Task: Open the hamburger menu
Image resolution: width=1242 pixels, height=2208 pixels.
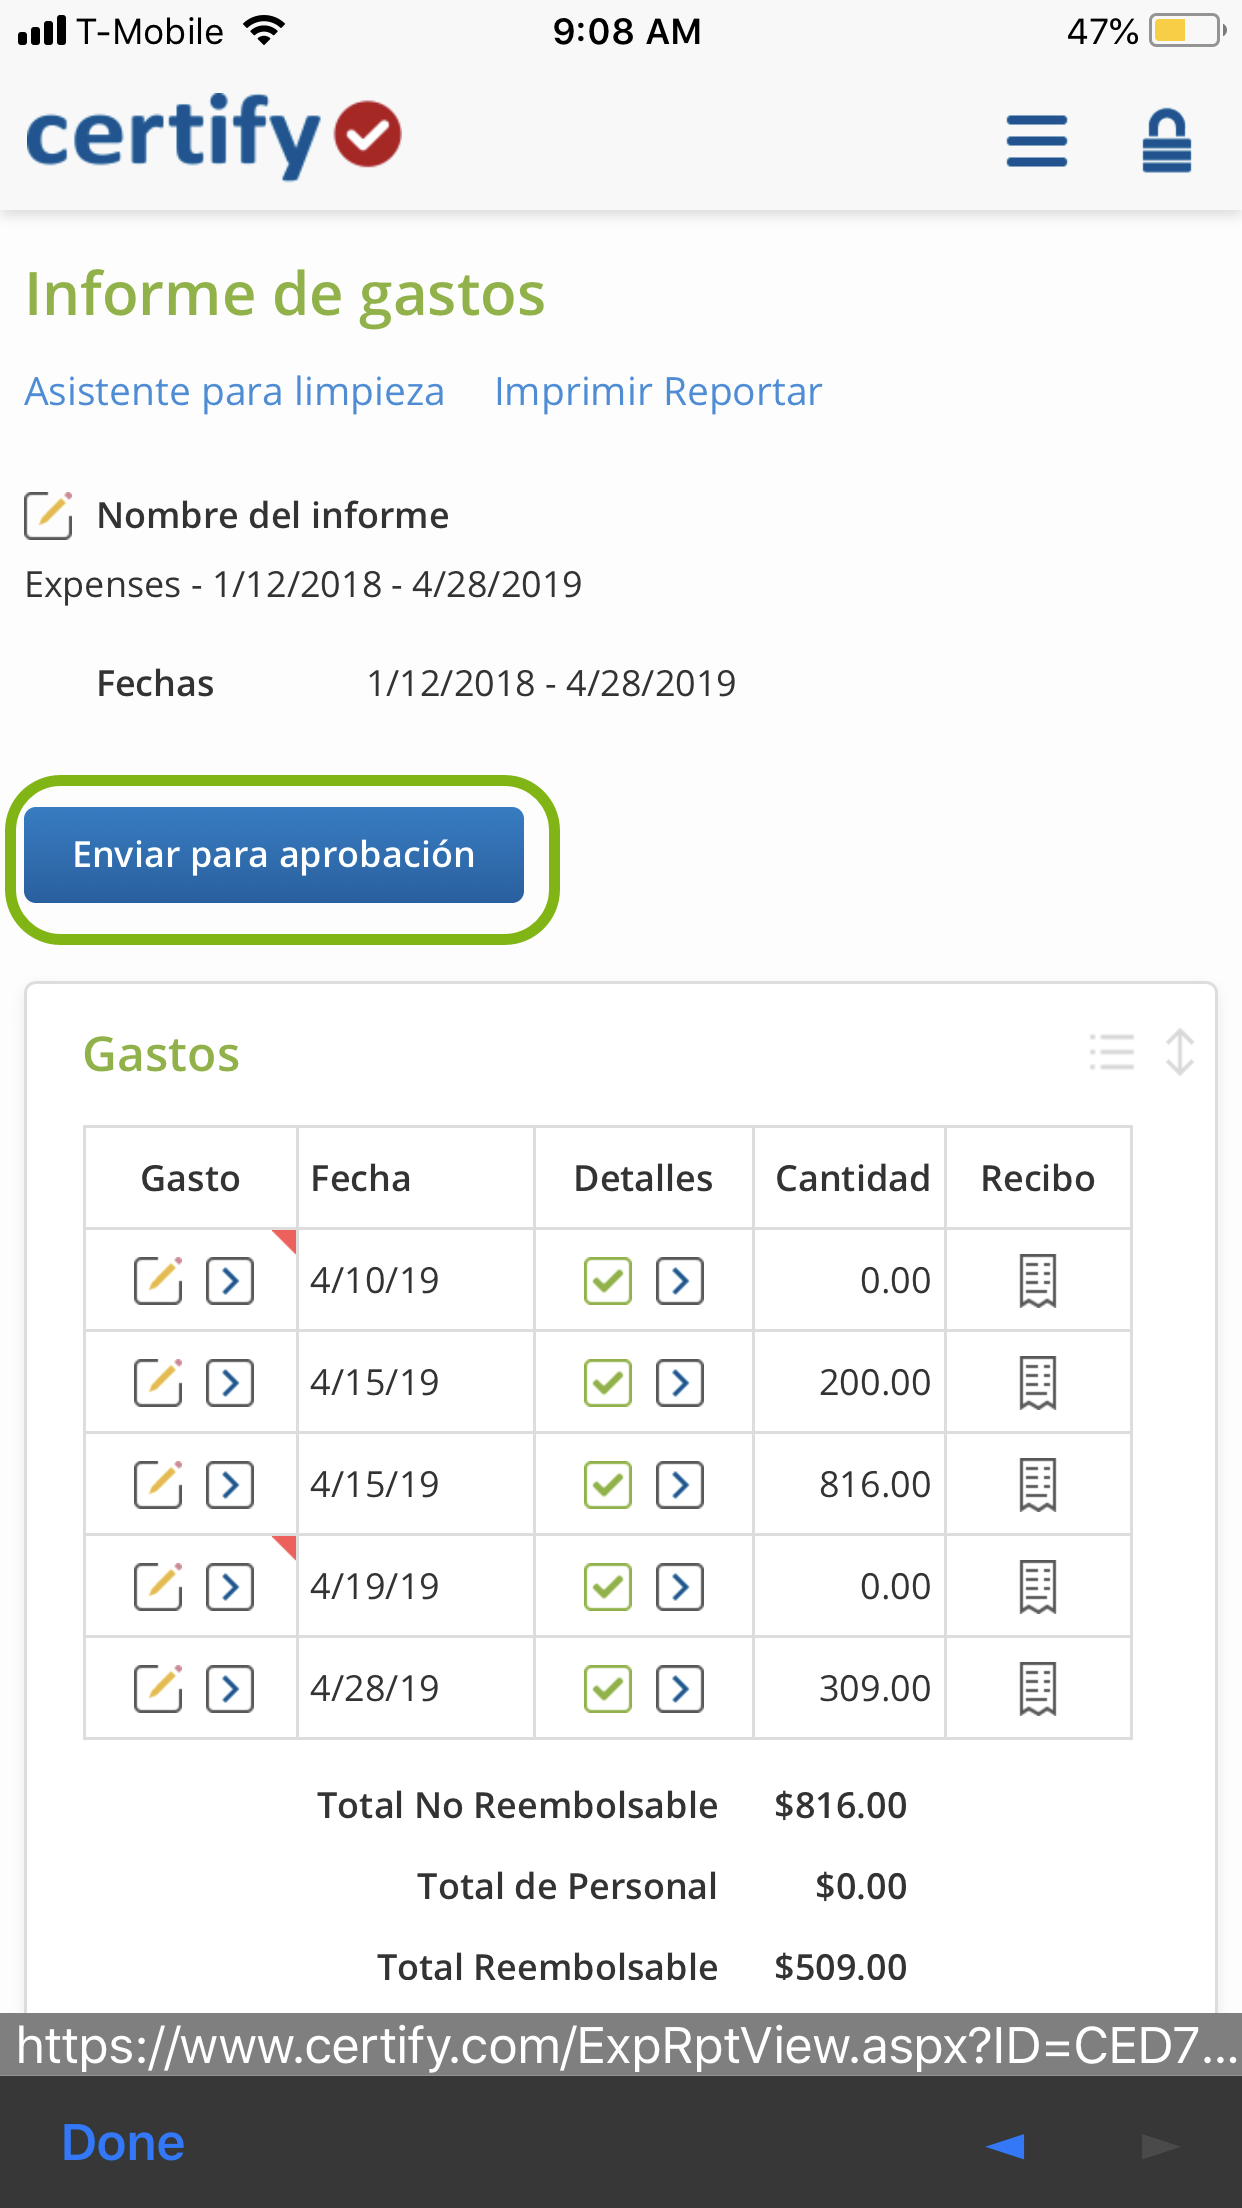Action: coord(1036,140)
